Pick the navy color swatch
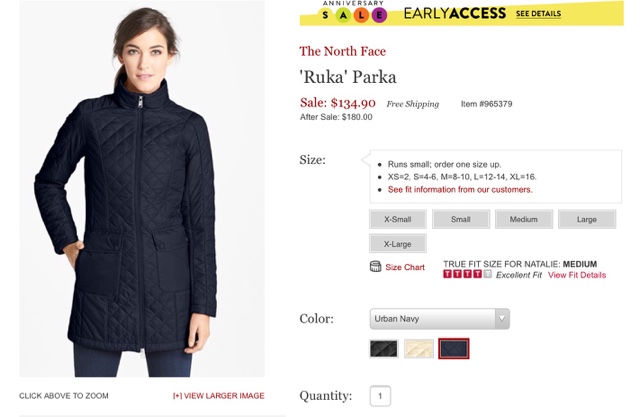640x417 pixels. [453, 349]
